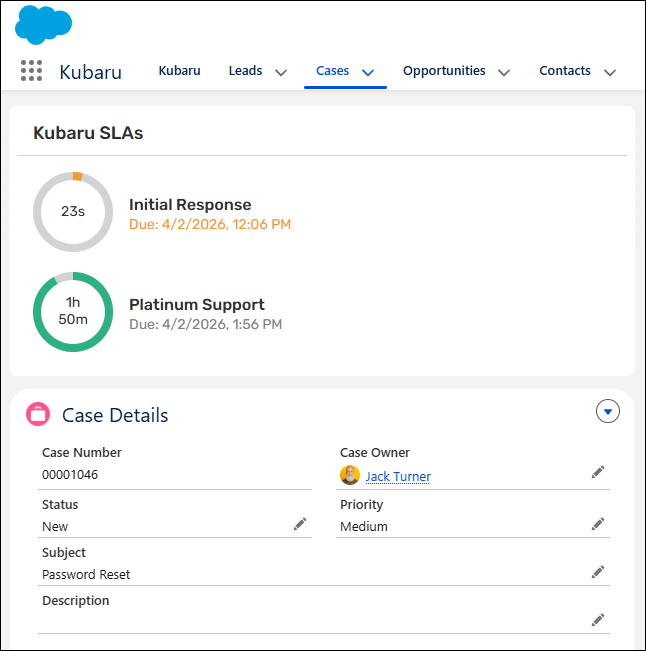Click the Platinum Support progress ring
Image resolution: width=646 pixels, height=651 pixels.
coord(72,311)
